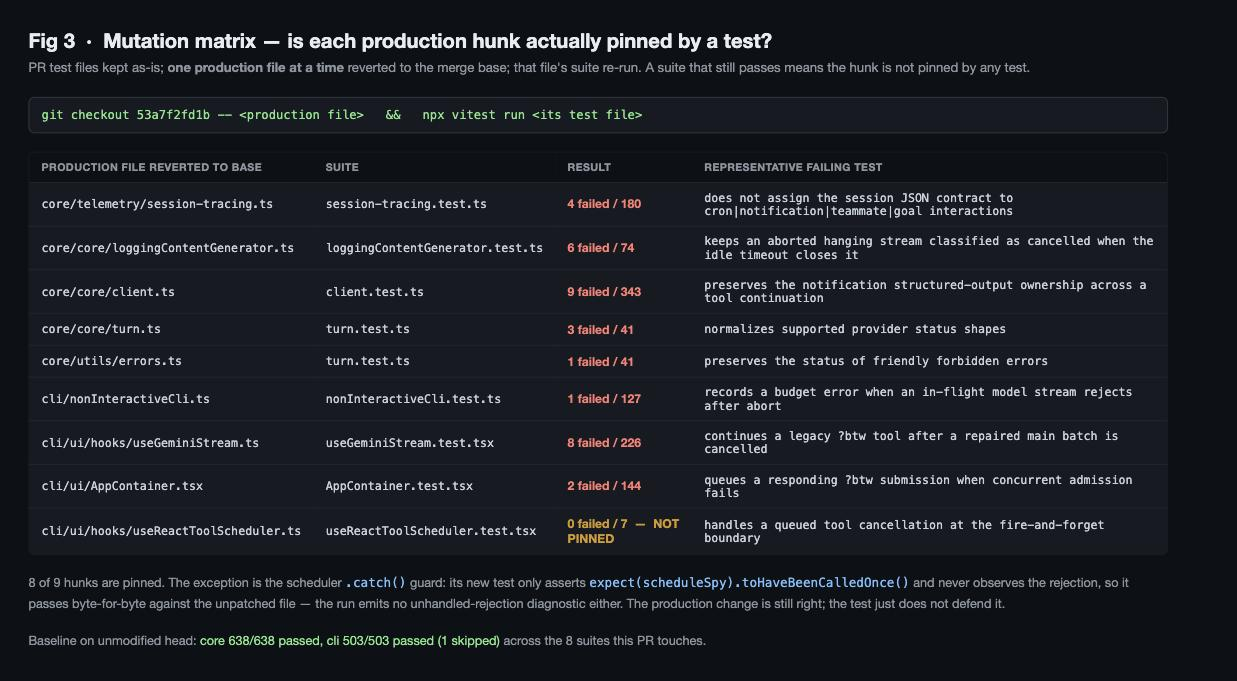Click useReactToolScheduler.test.tsx suite cell
This screenshot has width=1237, height=681.
pos(430,531)
